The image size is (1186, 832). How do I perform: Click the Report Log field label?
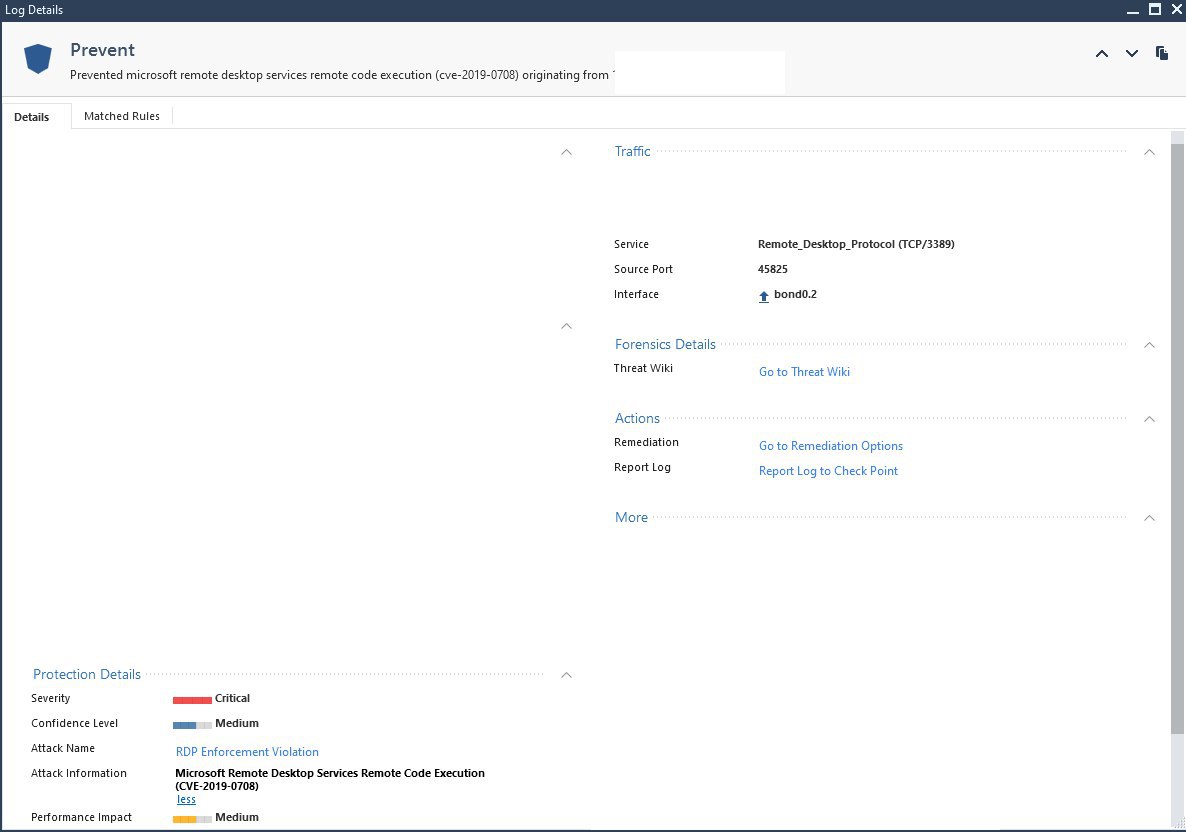(x=642, y=467)
